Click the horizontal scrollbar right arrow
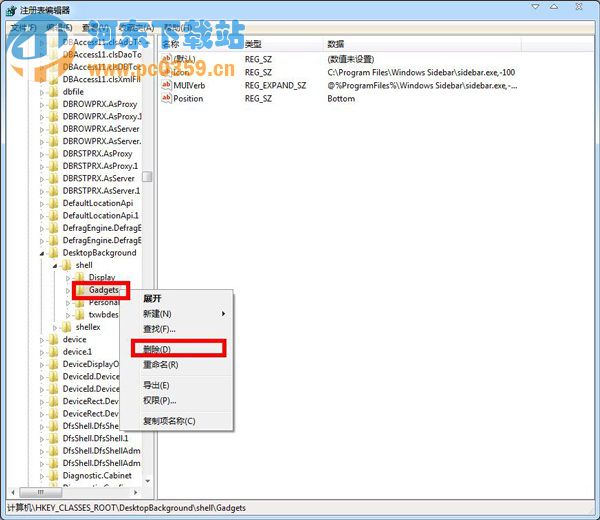 (x=135, y=492)
